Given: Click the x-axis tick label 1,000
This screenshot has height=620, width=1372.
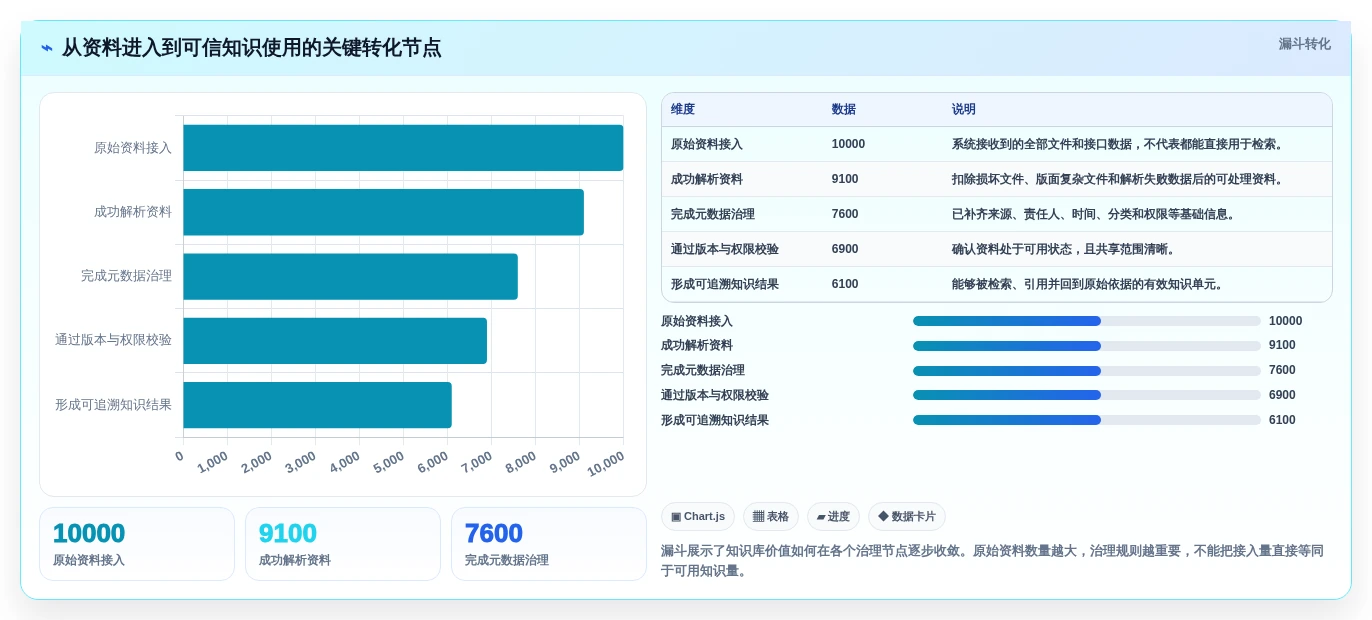Looking at the screenshot, I should coord(213,462).
